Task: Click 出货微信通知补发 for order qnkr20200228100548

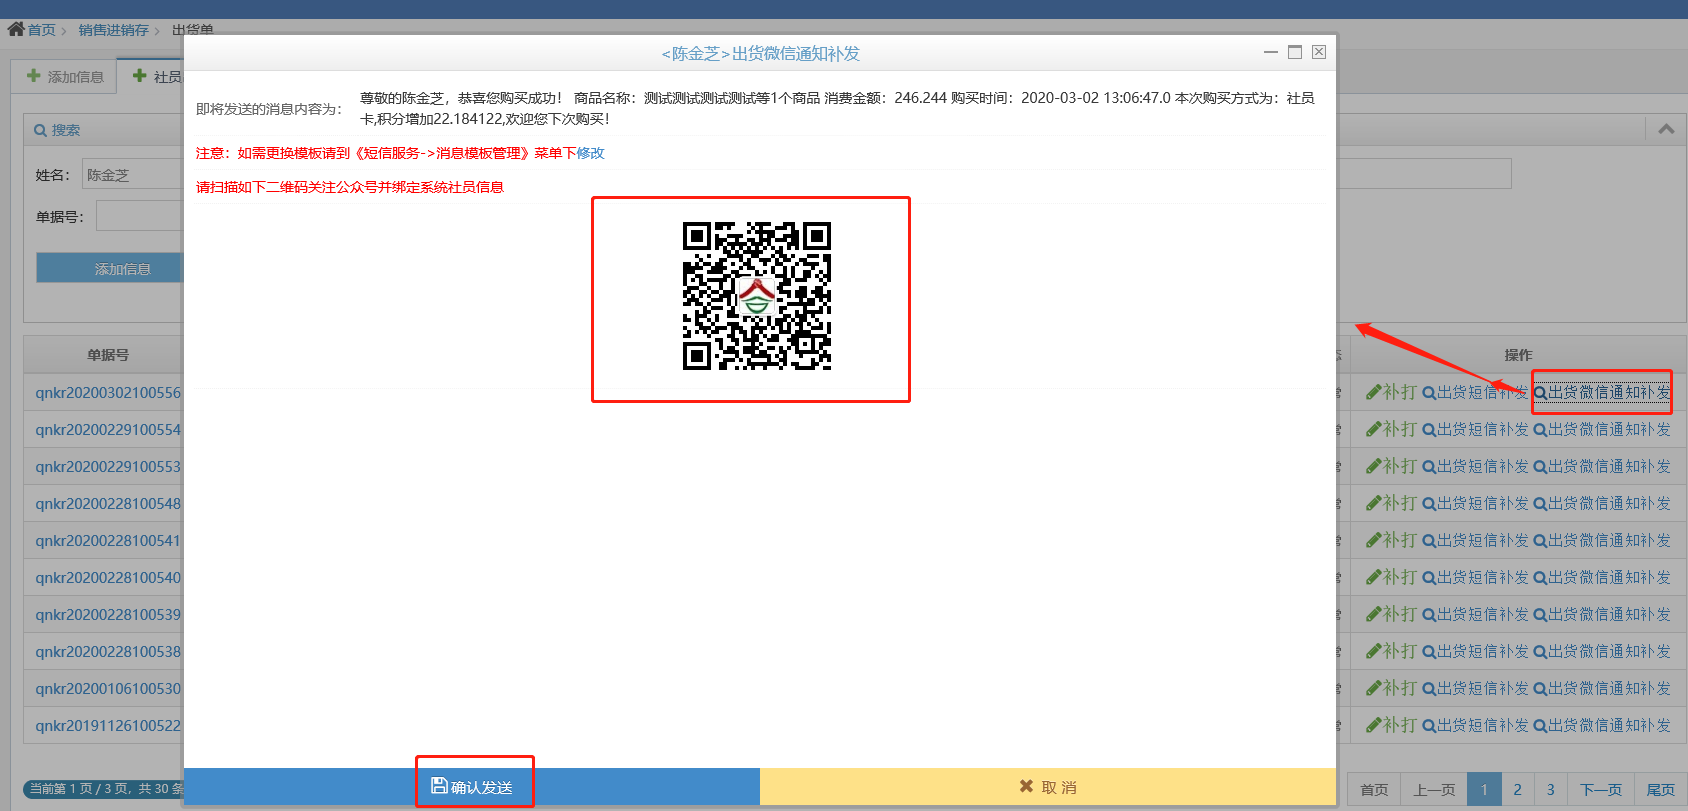Action: click(x=1602, y=504)
